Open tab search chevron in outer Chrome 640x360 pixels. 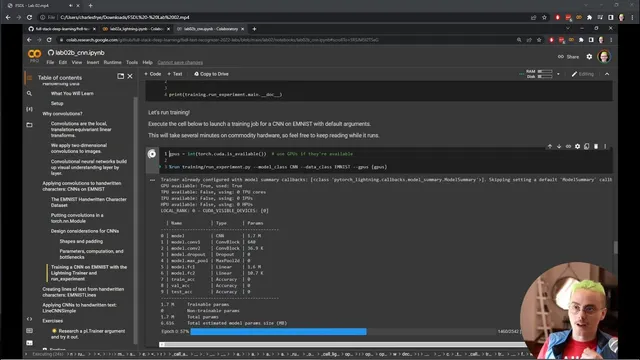[x=586, y=5]
